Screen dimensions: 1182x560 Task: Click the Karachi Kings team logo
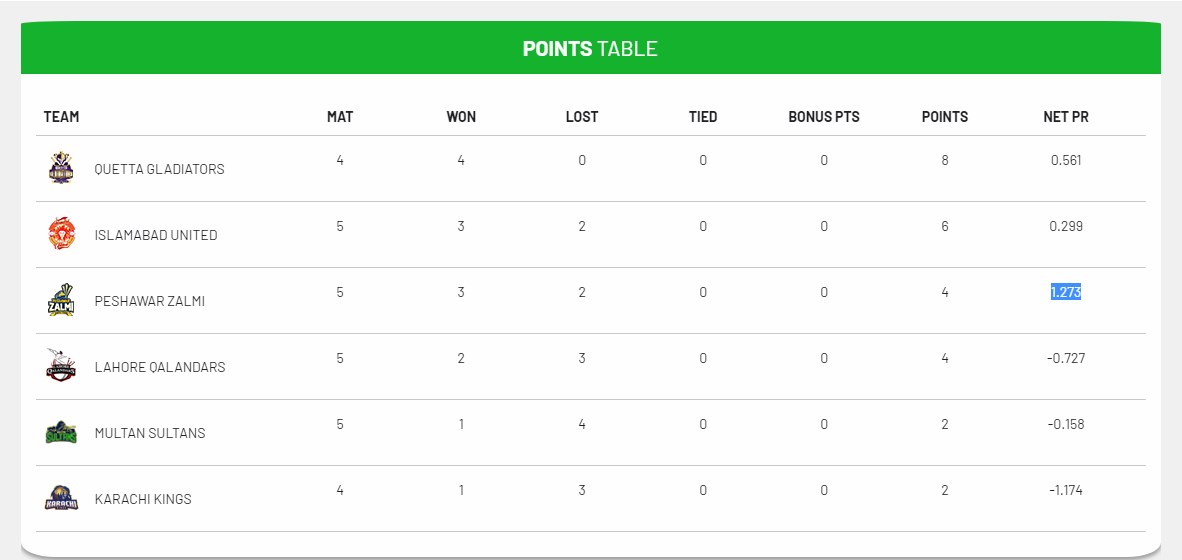[61, 497]
